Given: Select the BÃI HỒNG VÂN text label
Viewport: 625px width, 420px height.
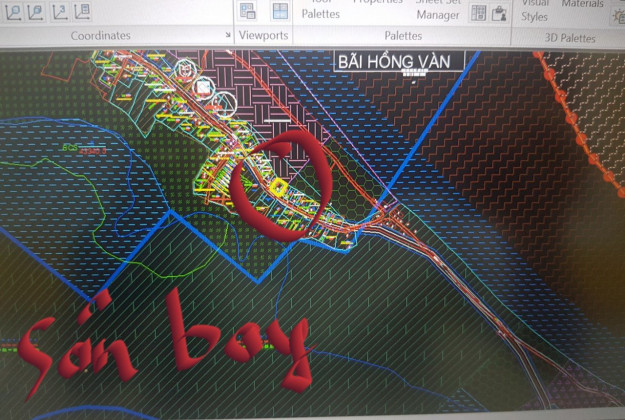Looking at the screenshot, I should [398, 61].
